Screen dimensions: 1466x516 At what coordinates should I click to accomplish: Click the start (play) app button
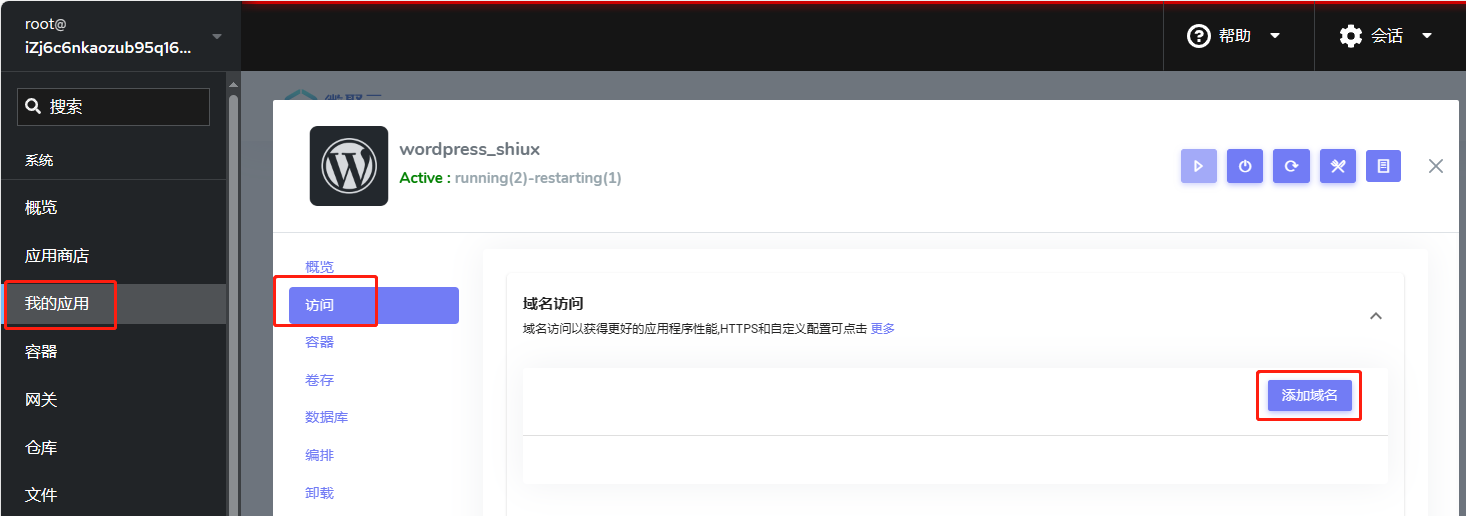tap(1199, 167)
